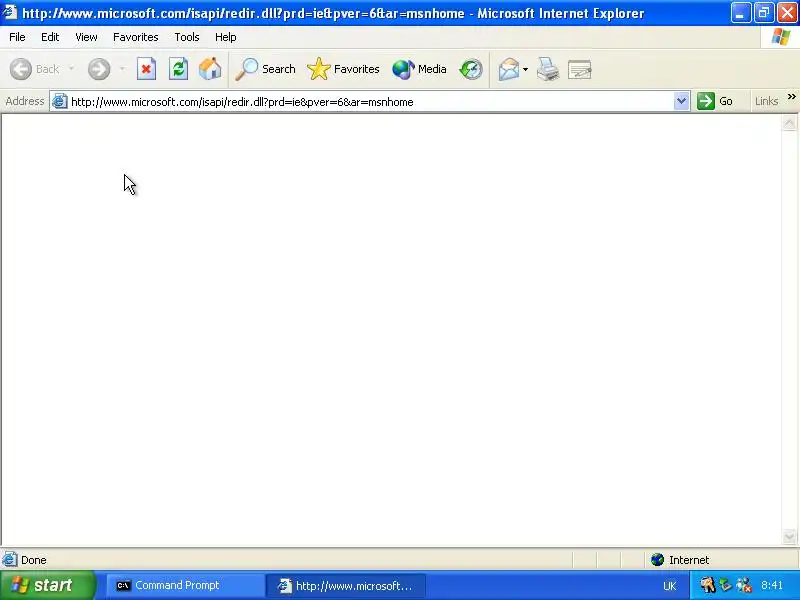800x600 pixels.
Task: Click the Done status bar text
Action: click(34, 560)
